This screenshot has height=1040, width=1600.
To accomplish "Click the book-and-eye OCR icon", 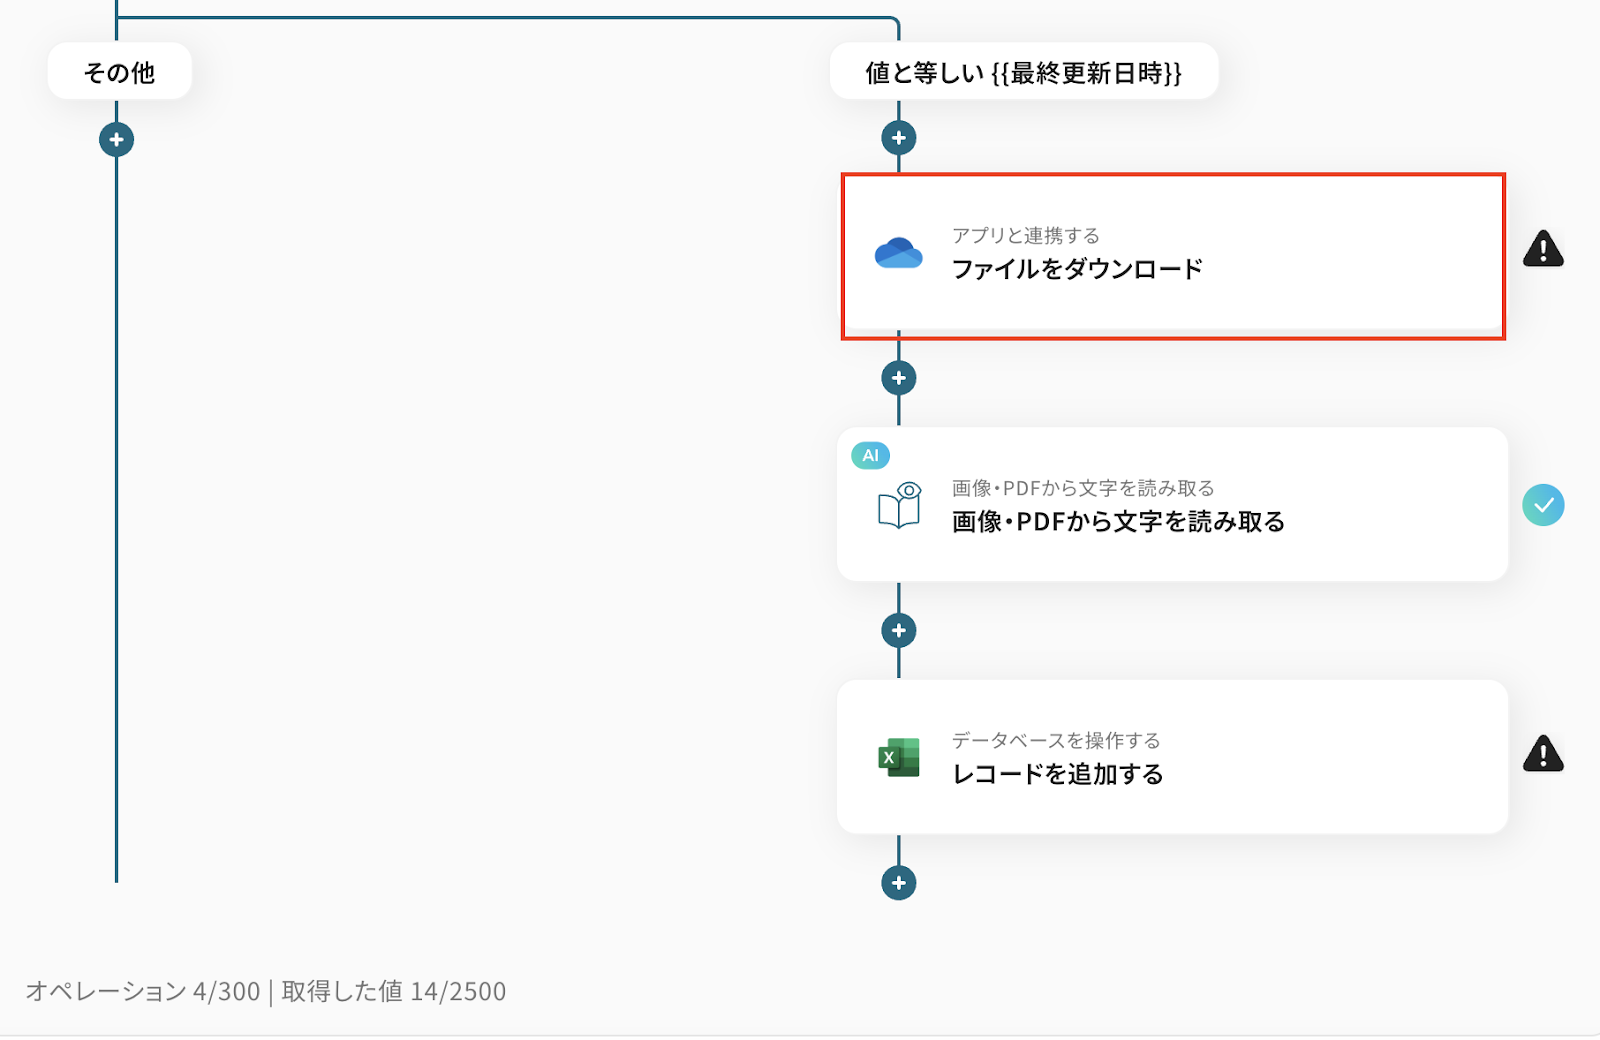I will [899, 505].
